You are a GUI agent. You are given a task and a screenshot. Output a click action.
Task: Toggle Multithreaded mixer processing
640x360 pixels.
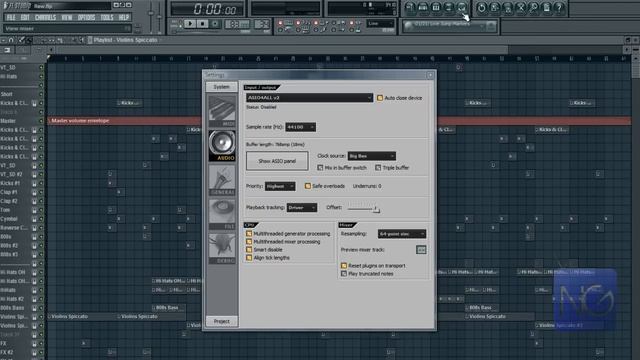click(x=249, y=242)
